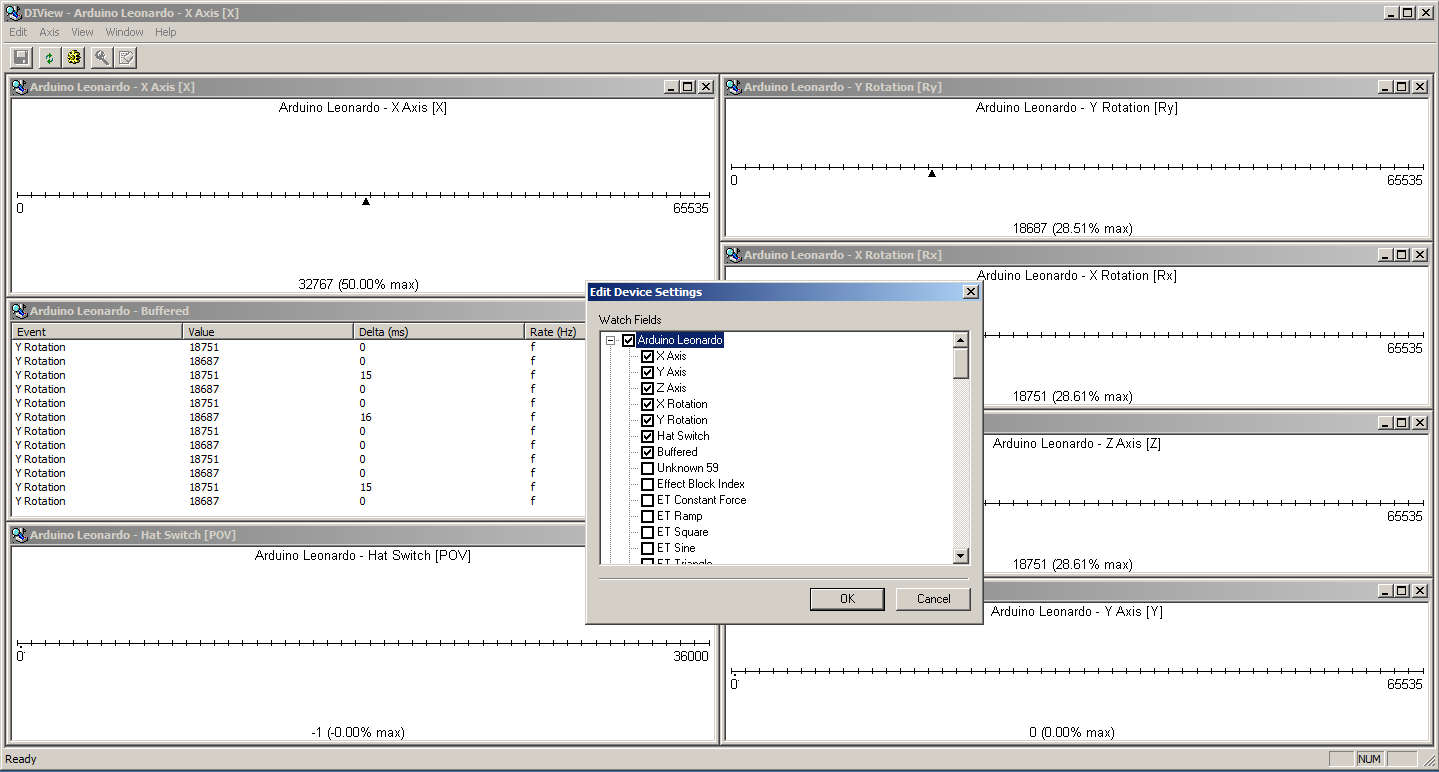1439x772 pixels.
Task: Click "Arduino Leonardo - Y Rotation [Ry]" plot heading
Action: (x=1077, y=108)
